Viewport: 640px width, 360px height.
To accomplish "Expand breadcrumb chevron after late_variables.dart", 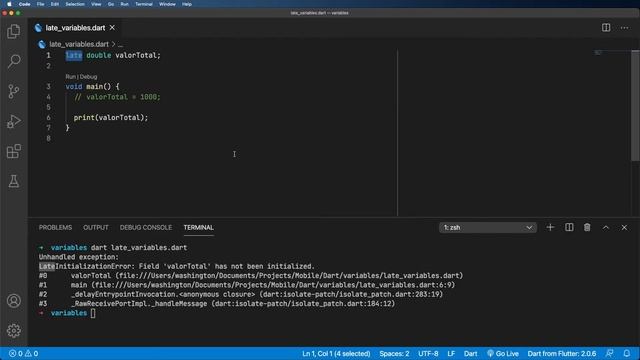I will [113, 44].
